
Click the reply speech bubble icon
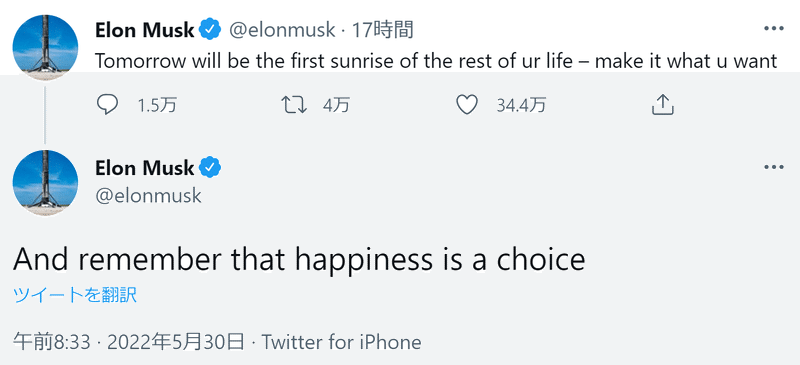click(107, 105)
